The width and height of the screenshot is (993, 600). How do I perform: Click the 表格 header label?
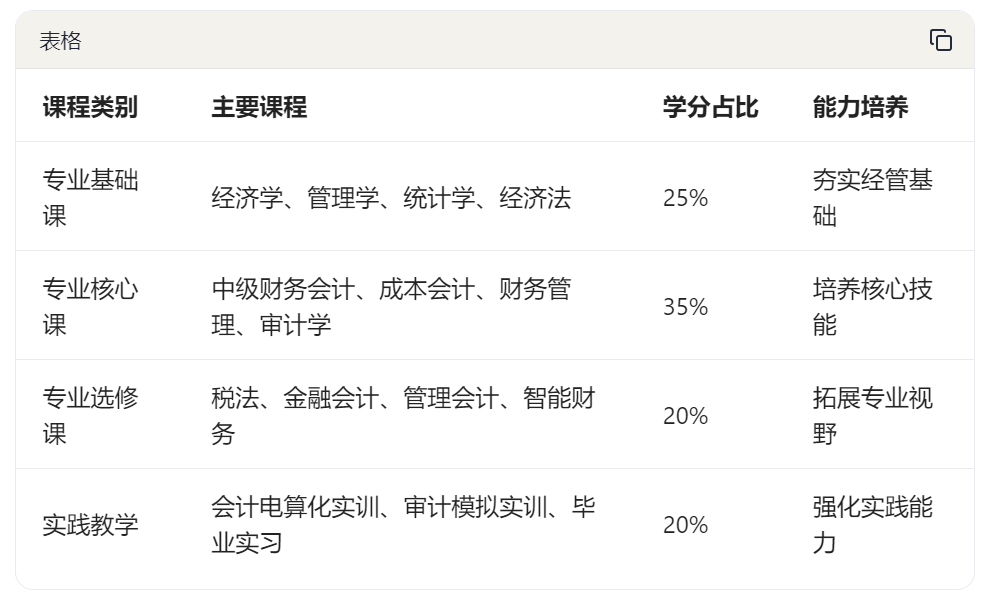point(60,41)
